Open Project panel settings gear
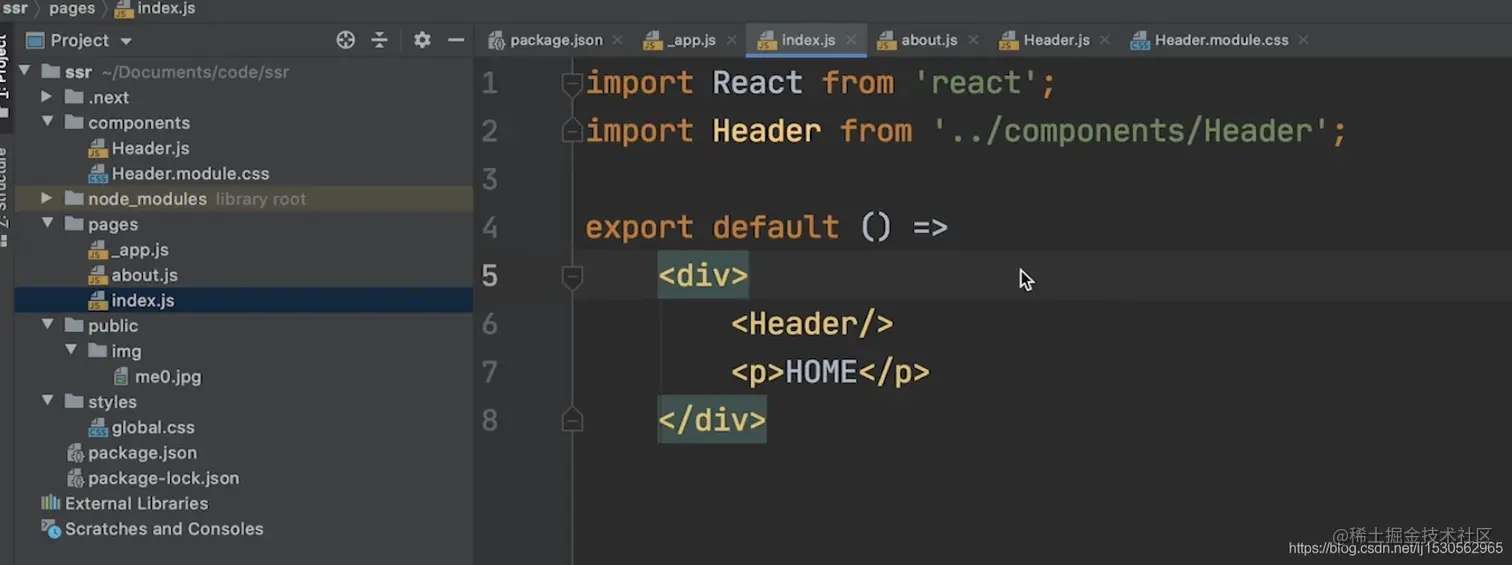The height and width of the screenshot is (565, 1512). [422, 40]
